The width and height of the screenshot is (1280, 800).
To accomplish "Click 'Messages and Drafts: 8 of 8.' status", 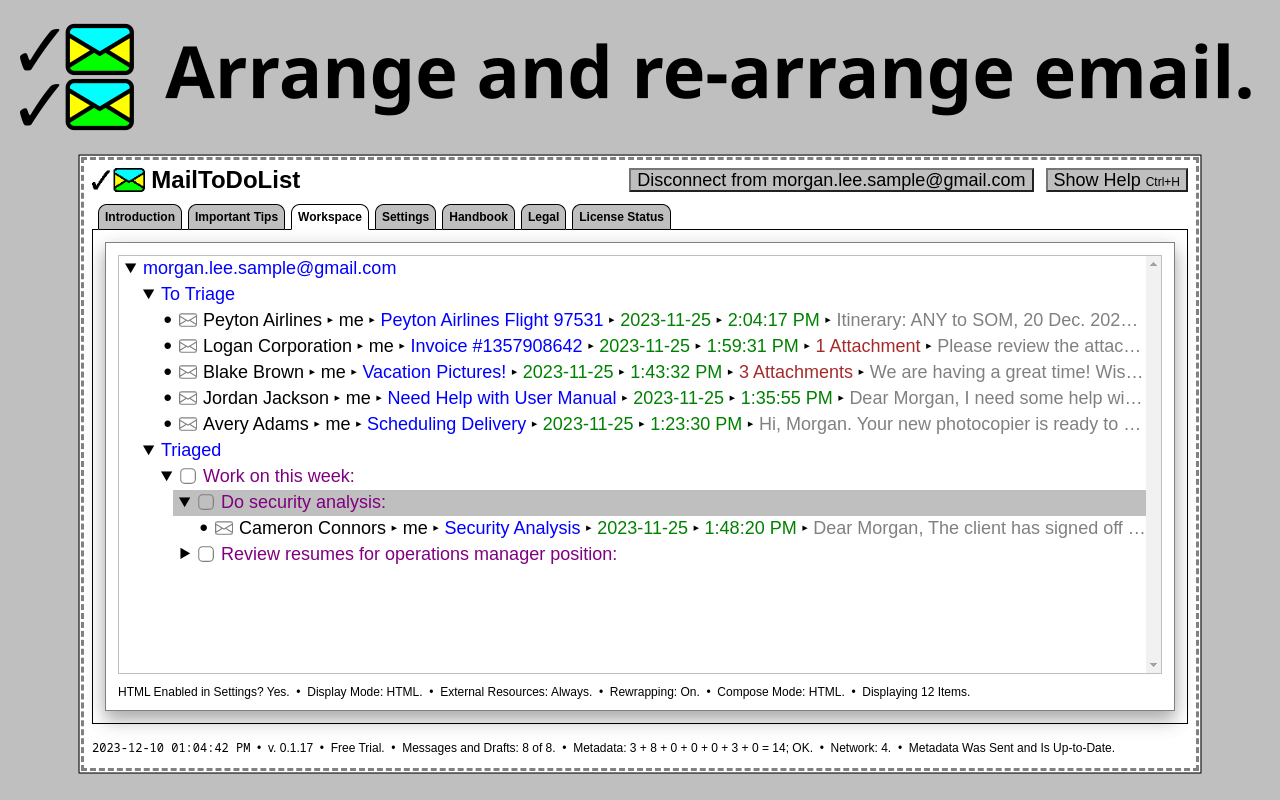I will (x=478, y=748).
